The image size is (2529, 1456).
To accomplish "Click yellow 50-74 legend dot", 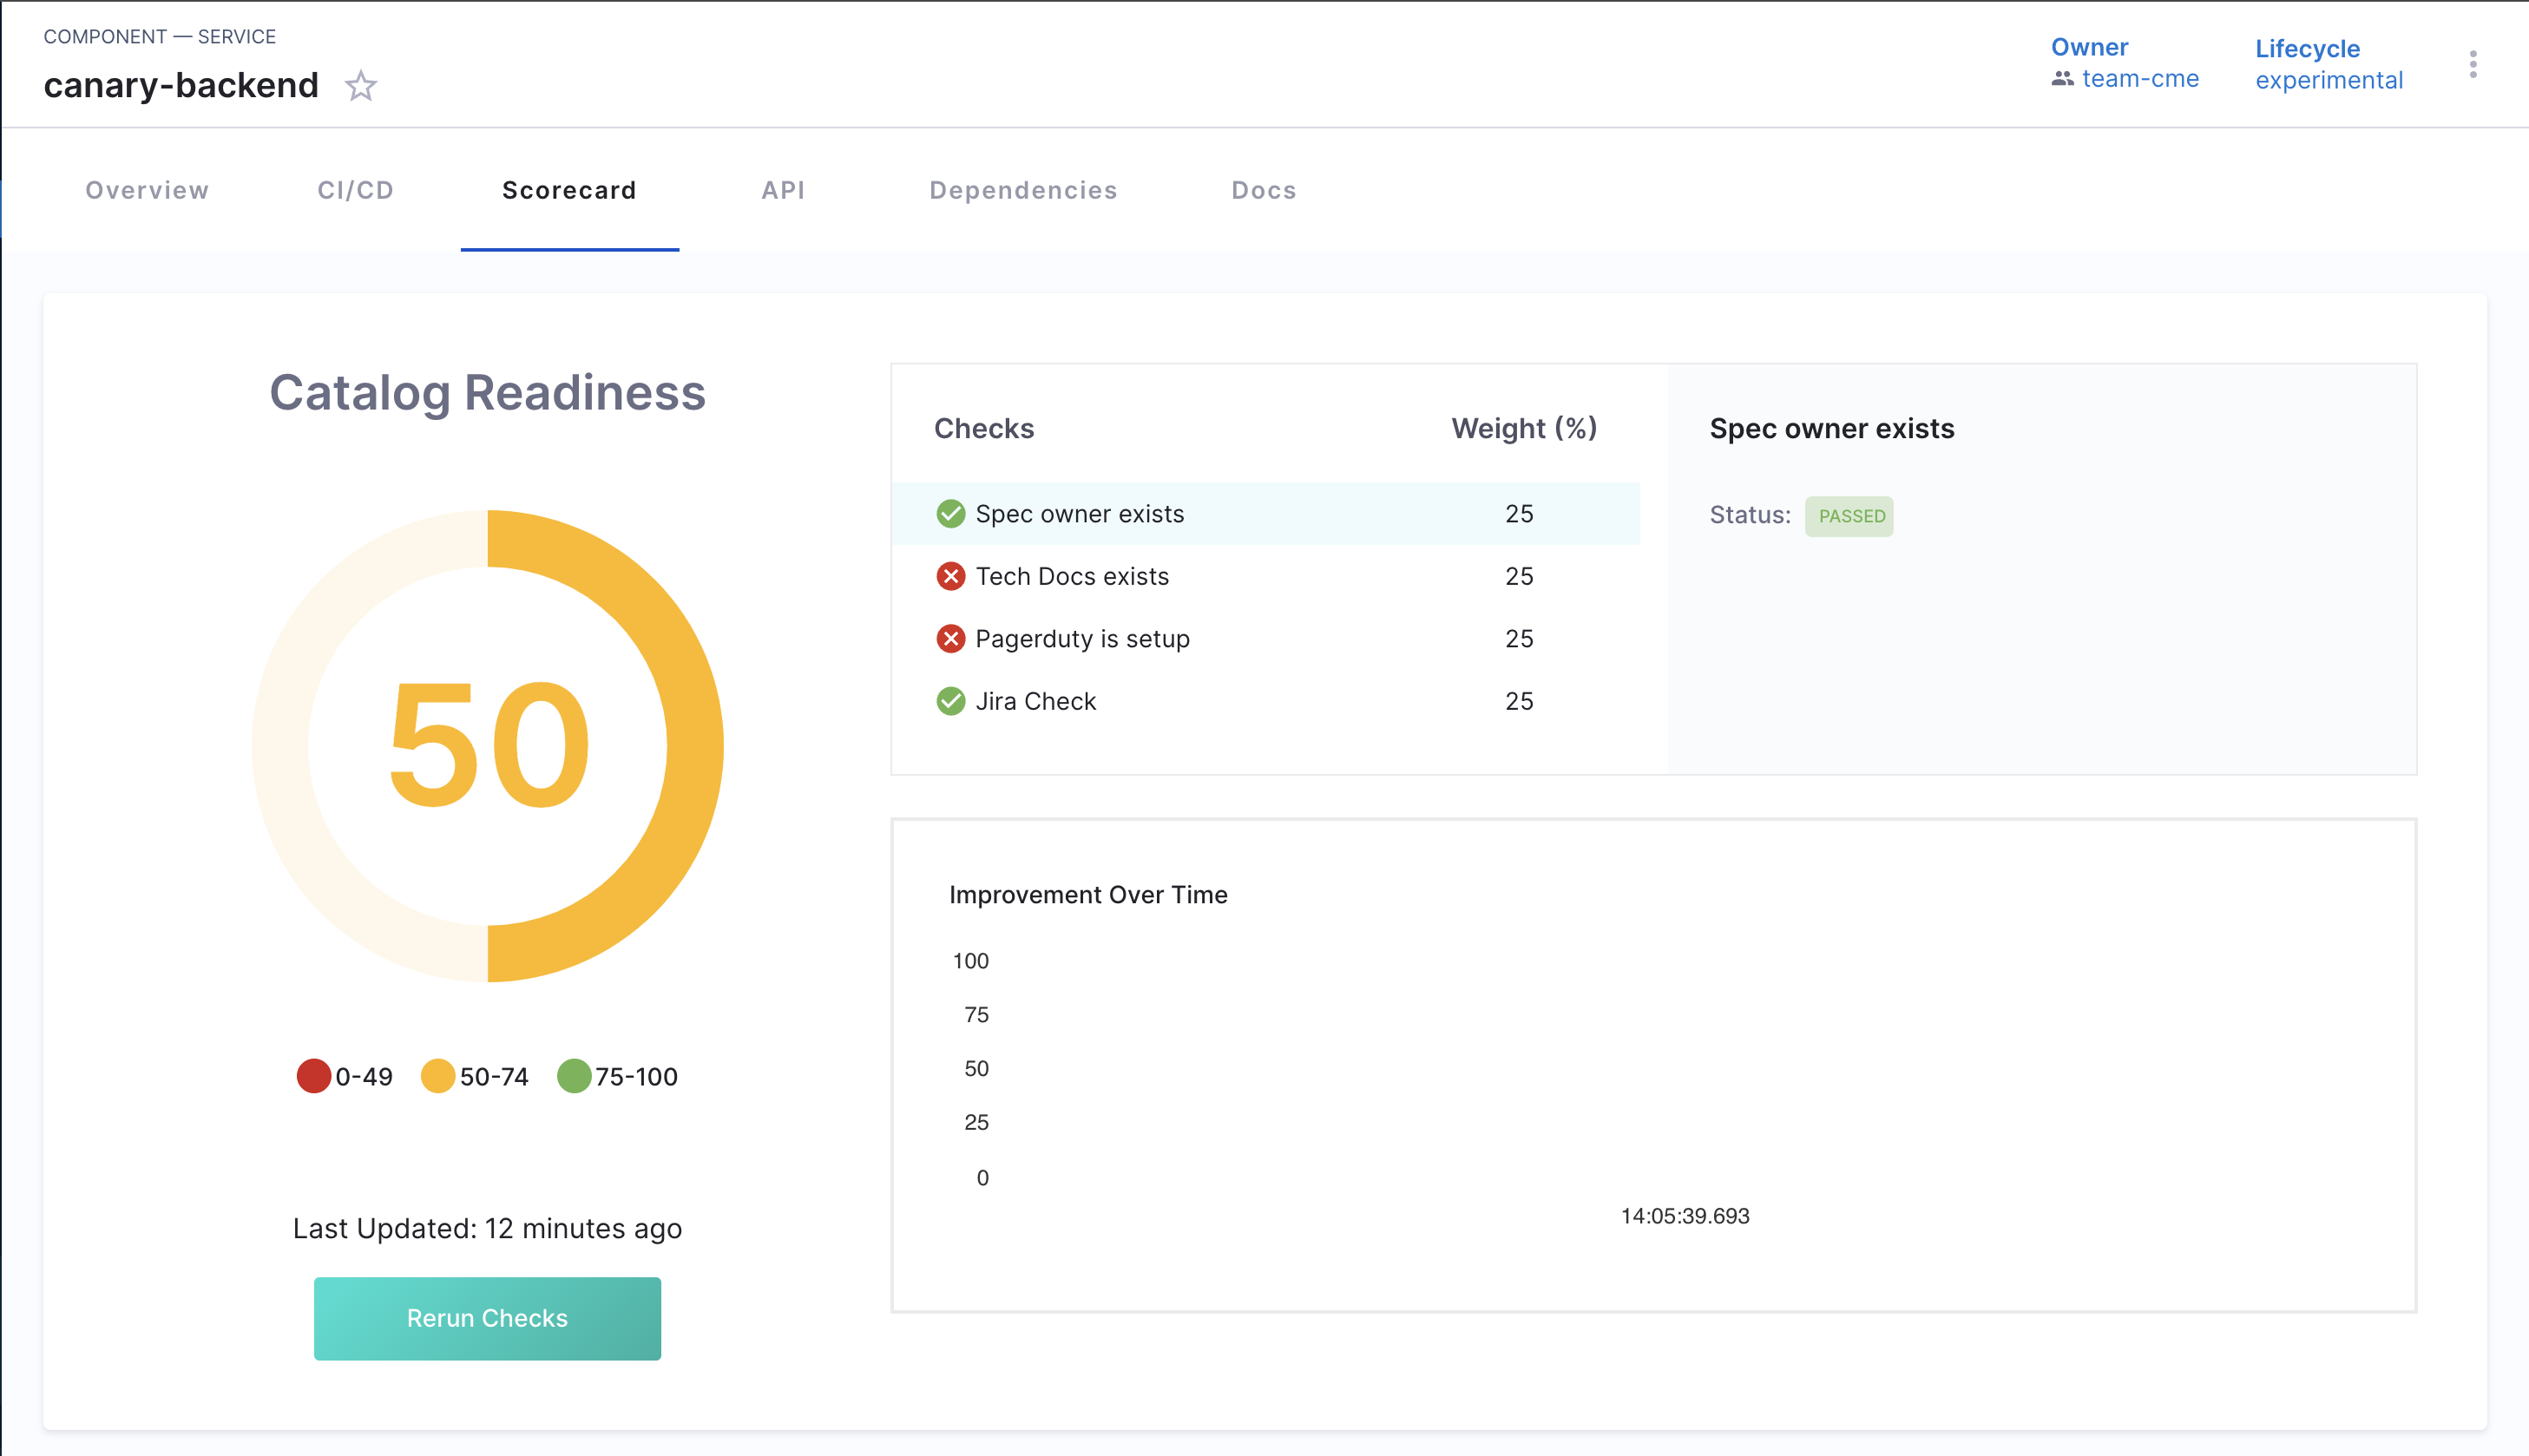I will point(437,1076).
